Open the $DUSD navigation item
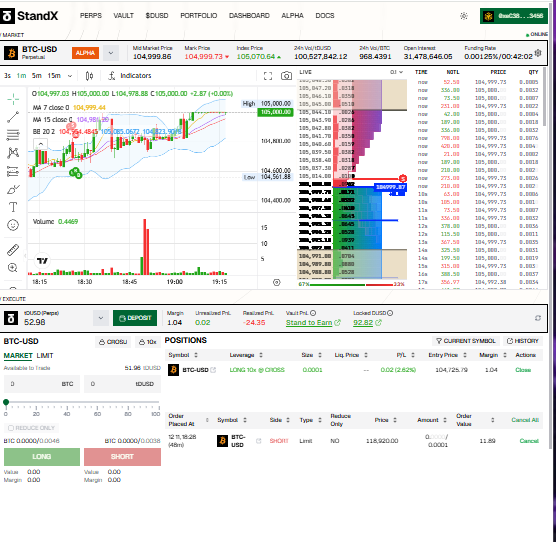Screen dimensions: 556x542 pos(157,16)
